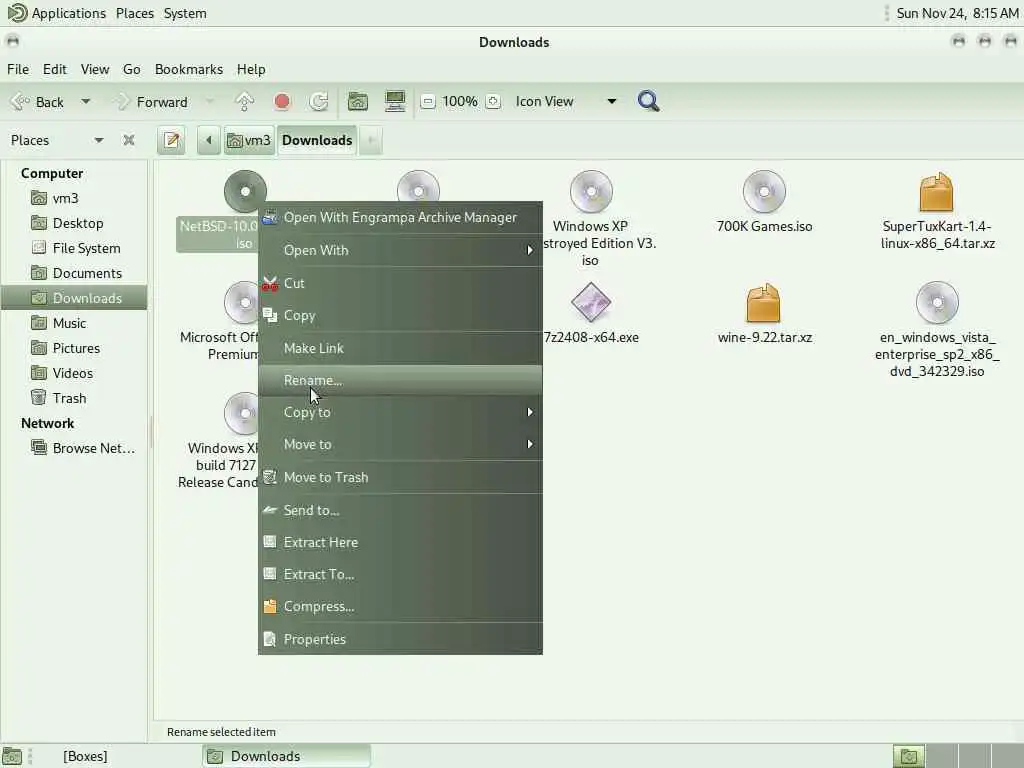Open Properties from the context menu
This screenshot has height=768, width=1024.
tap(400, 639)
